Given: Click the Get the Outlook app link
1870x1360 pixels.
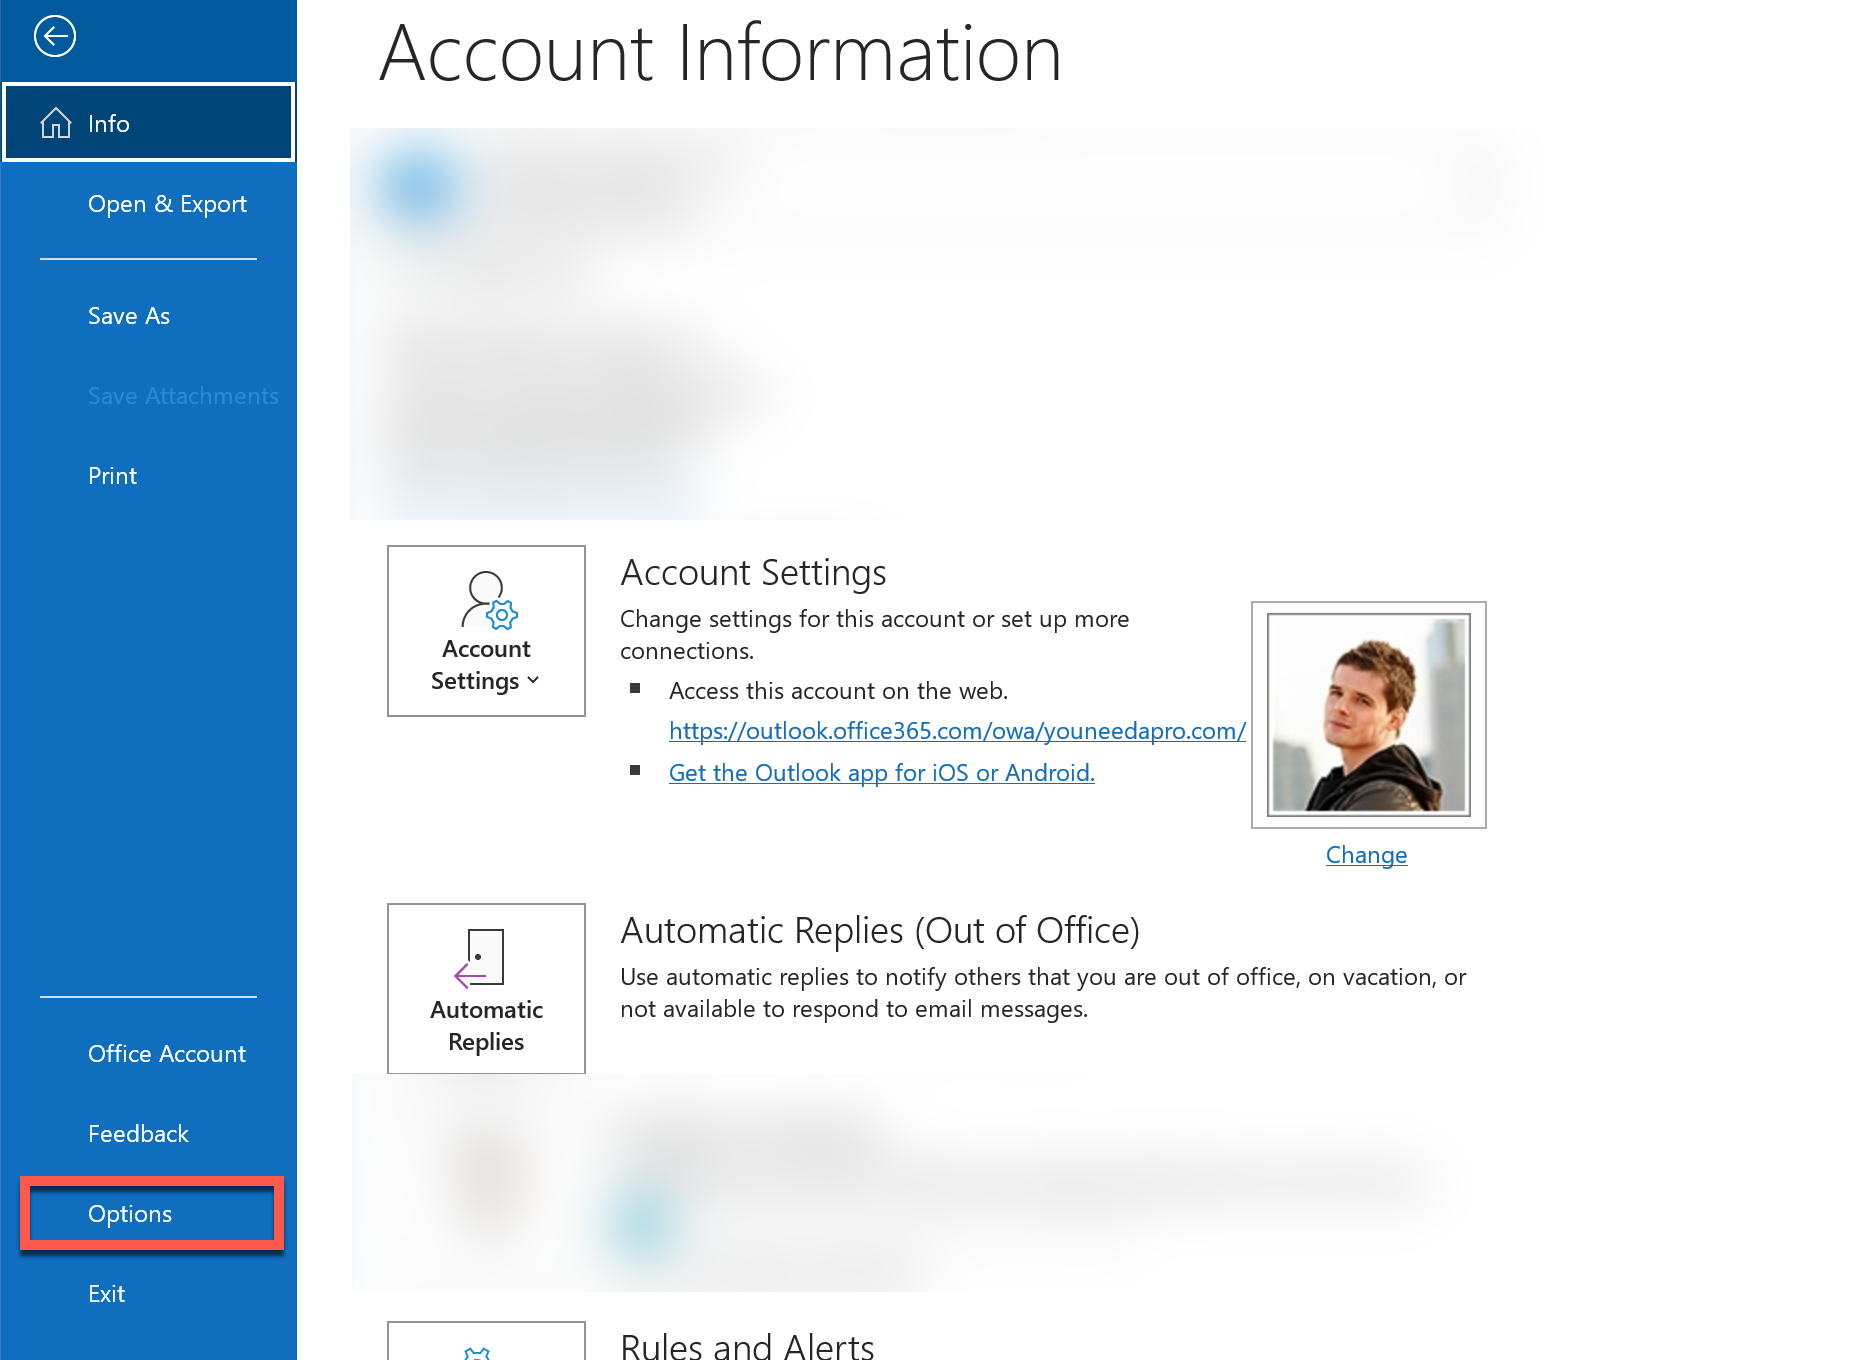Looking at the screenshot, I should click(x=881, y=772).
